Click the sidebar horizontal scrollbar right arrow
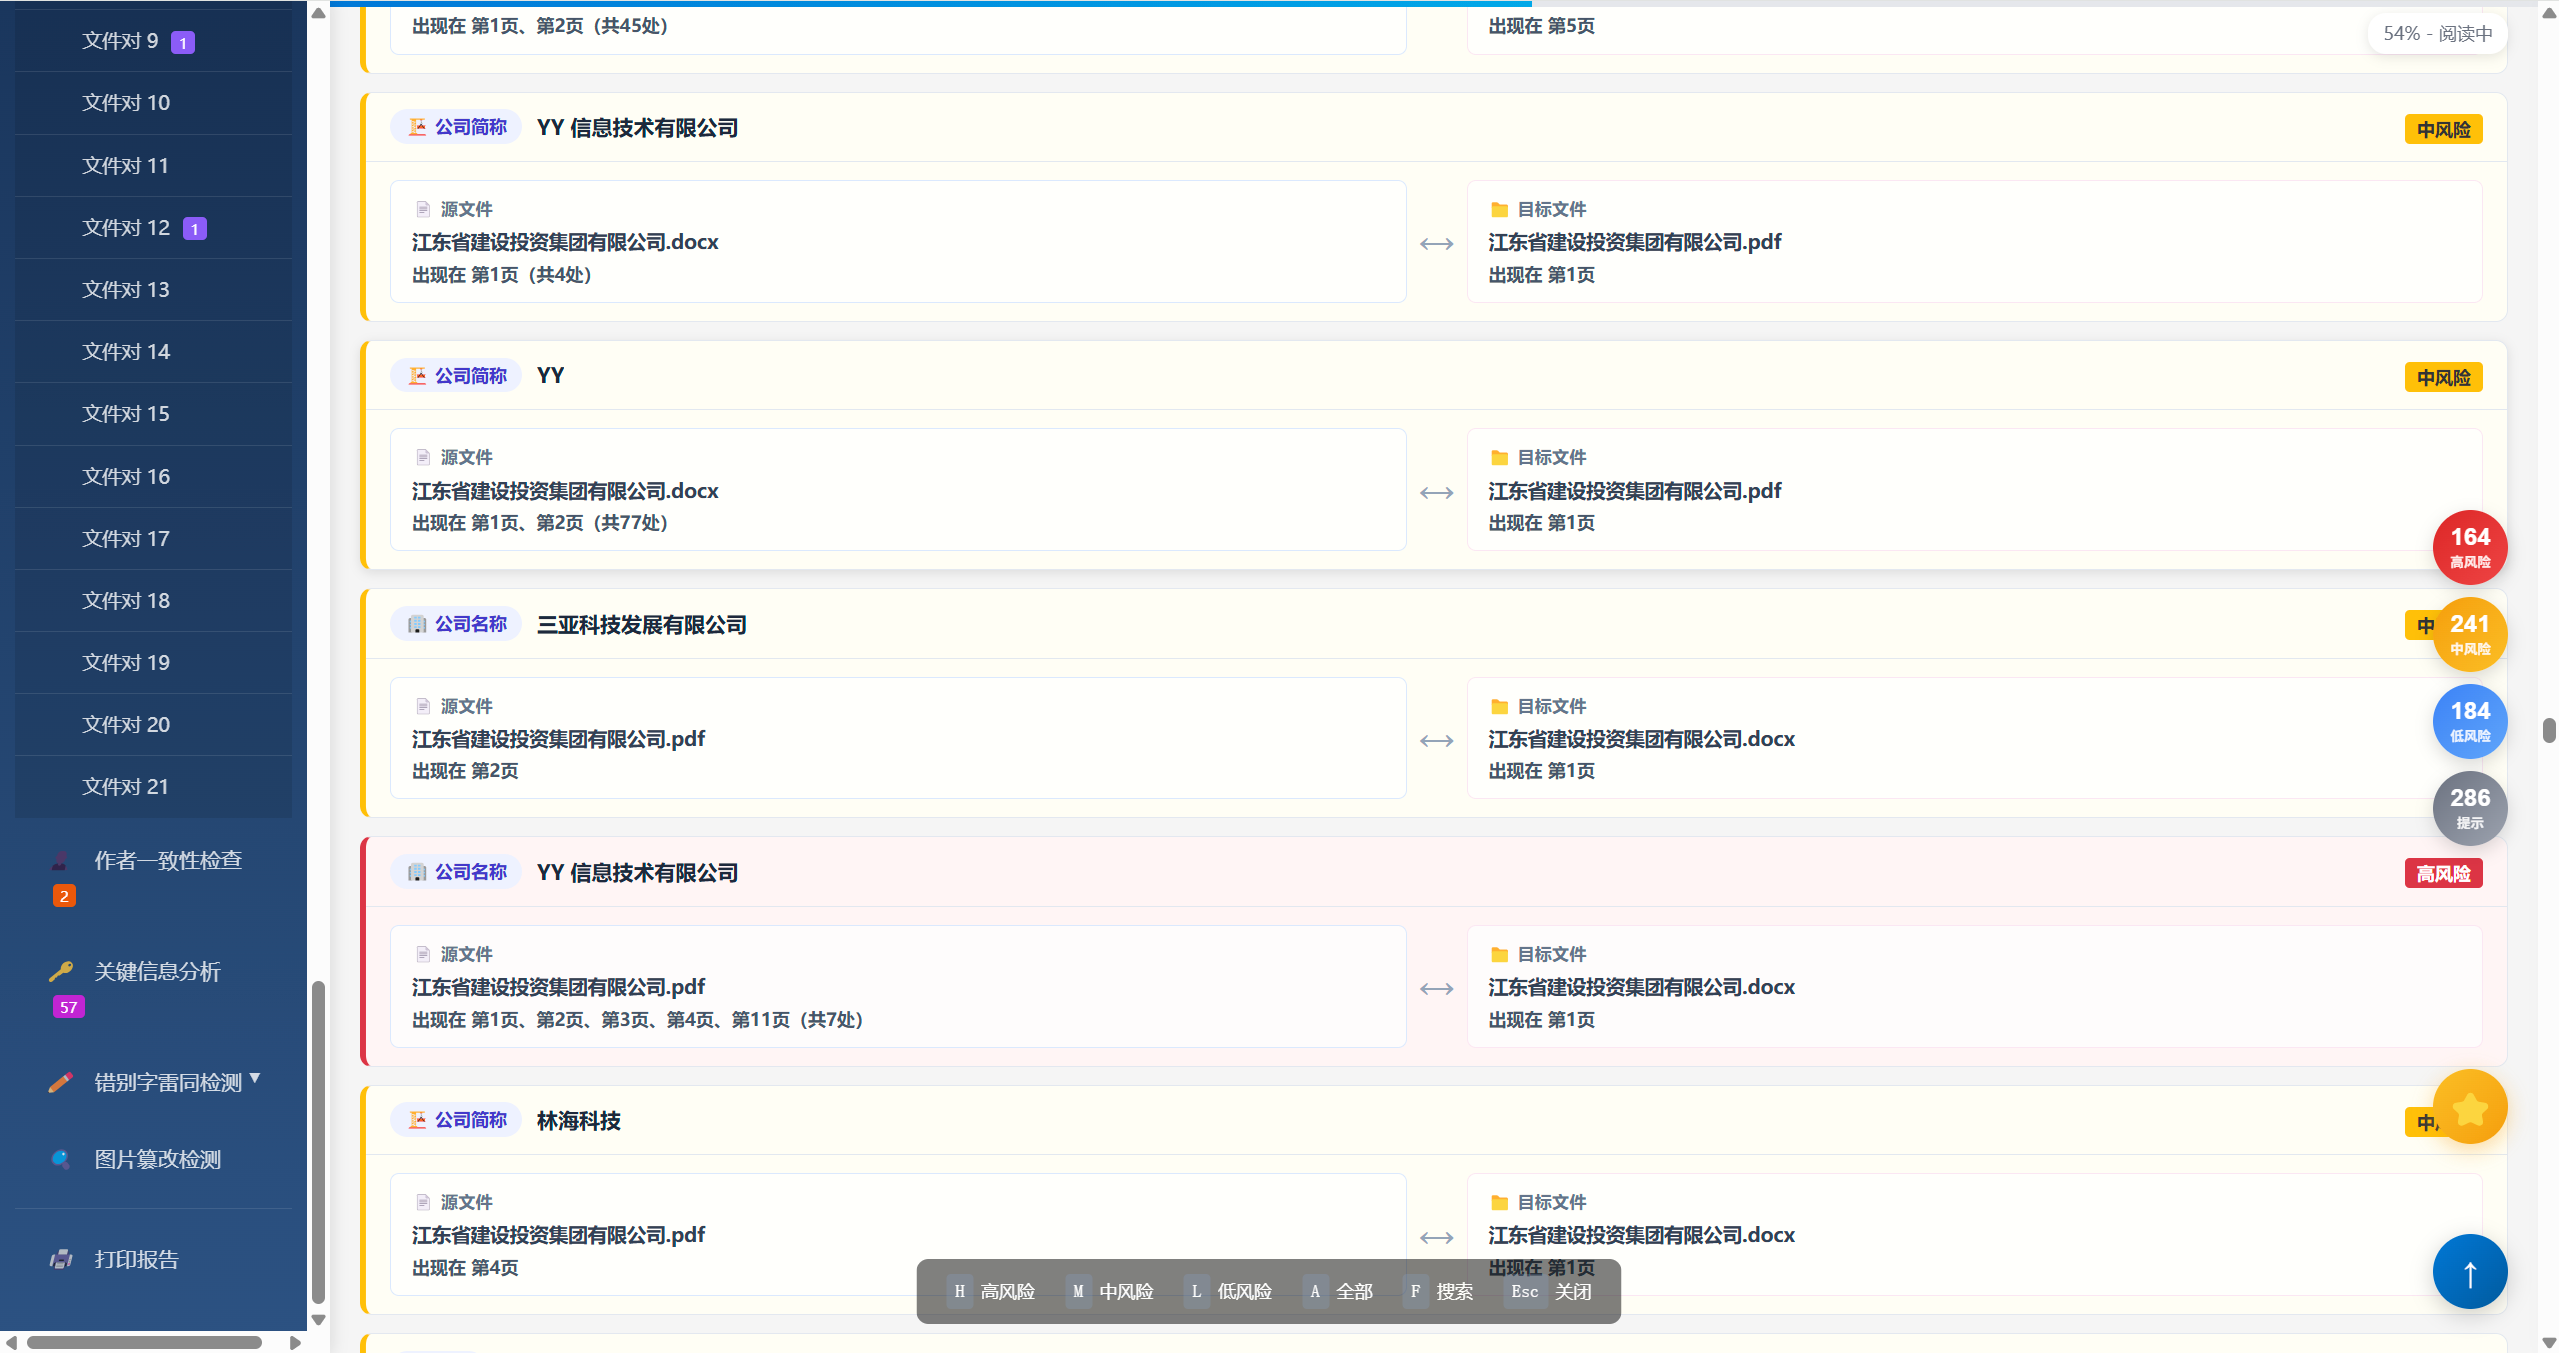This screenshot has height=1353, width=2559. pos(295,1343)
